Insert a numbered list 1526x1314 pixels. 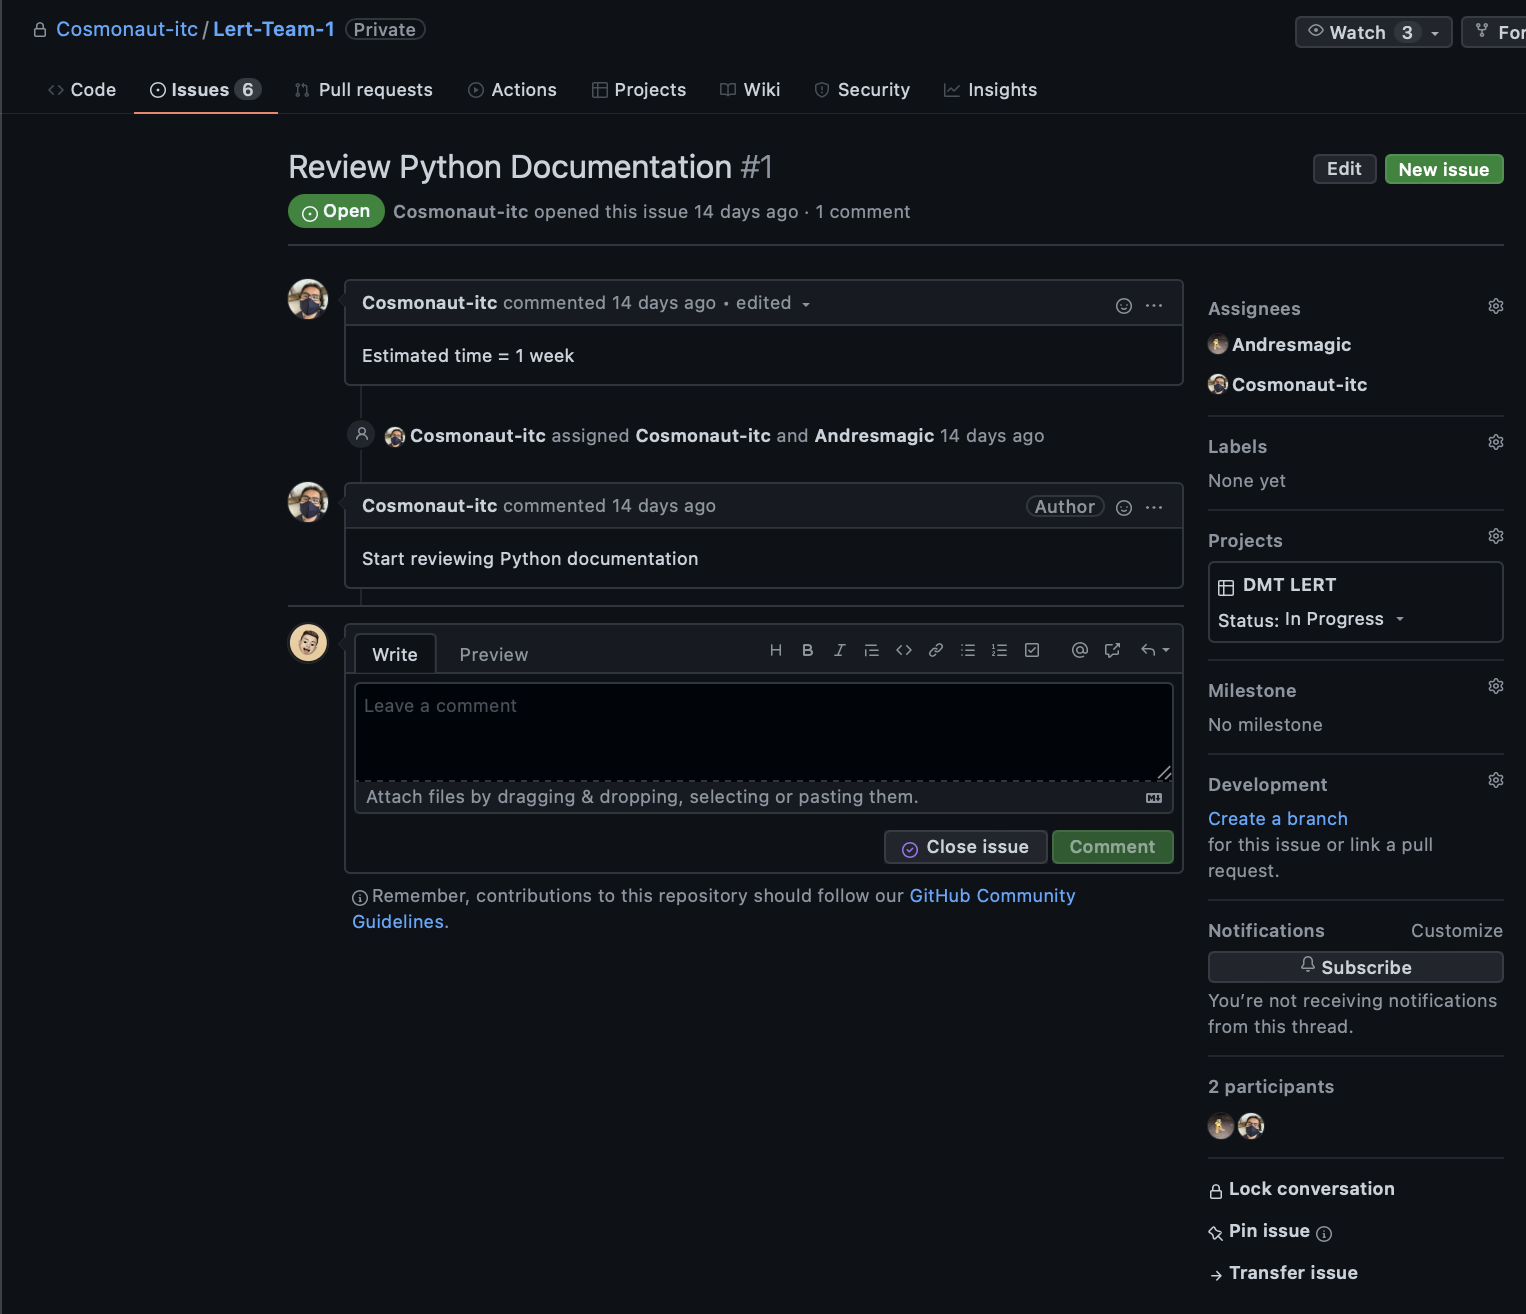pyautogui.click(x=999, y=650)
